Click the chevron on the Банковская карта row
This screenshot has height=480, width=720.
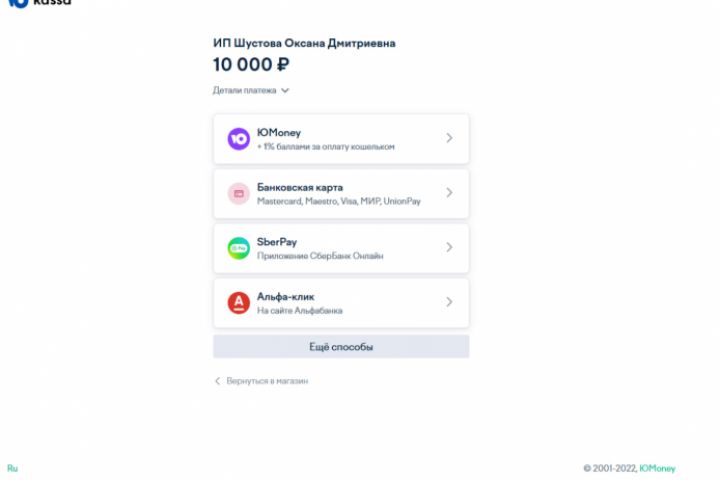[x=449, y=192]
